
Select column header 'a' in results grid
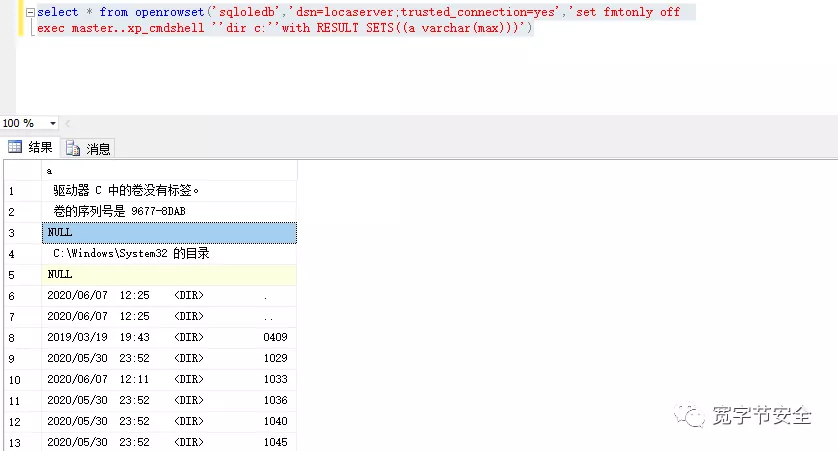pos(169,170)
